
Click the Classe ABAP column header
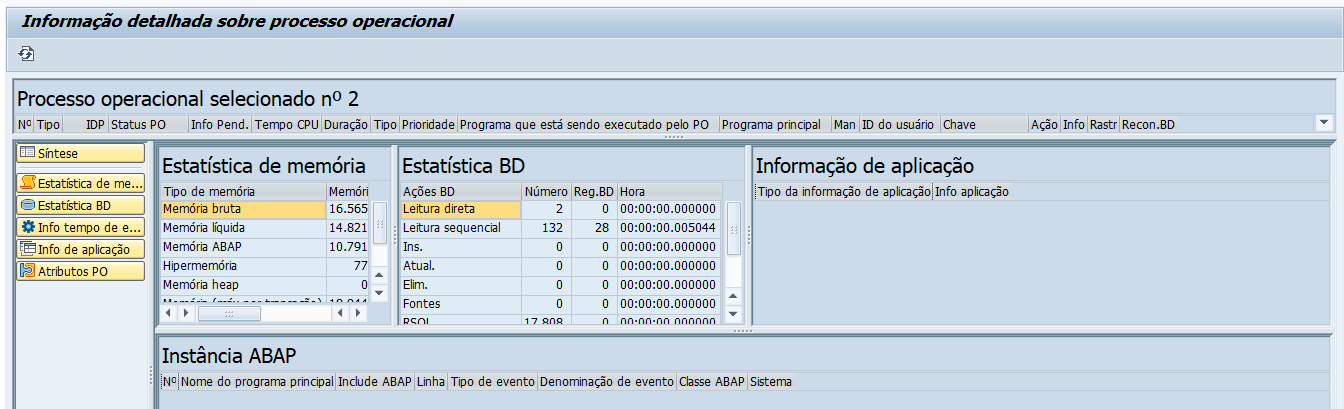(x=712, y=381)
